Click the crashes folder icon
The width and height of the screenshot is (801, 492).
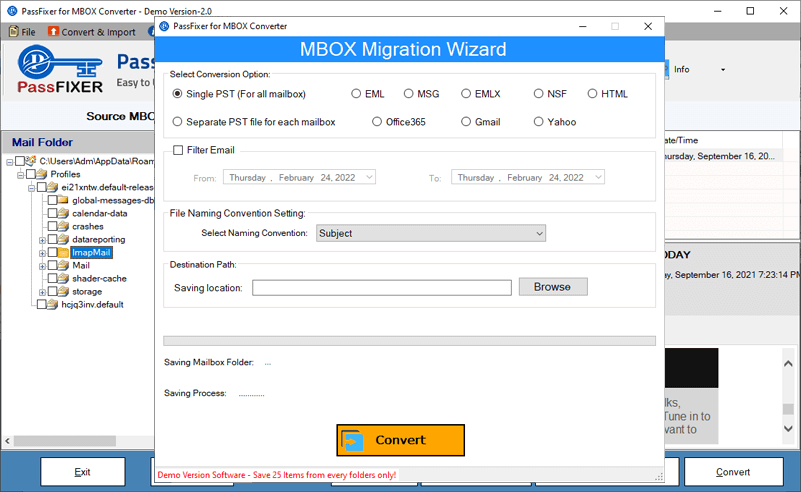pos(63,226)
